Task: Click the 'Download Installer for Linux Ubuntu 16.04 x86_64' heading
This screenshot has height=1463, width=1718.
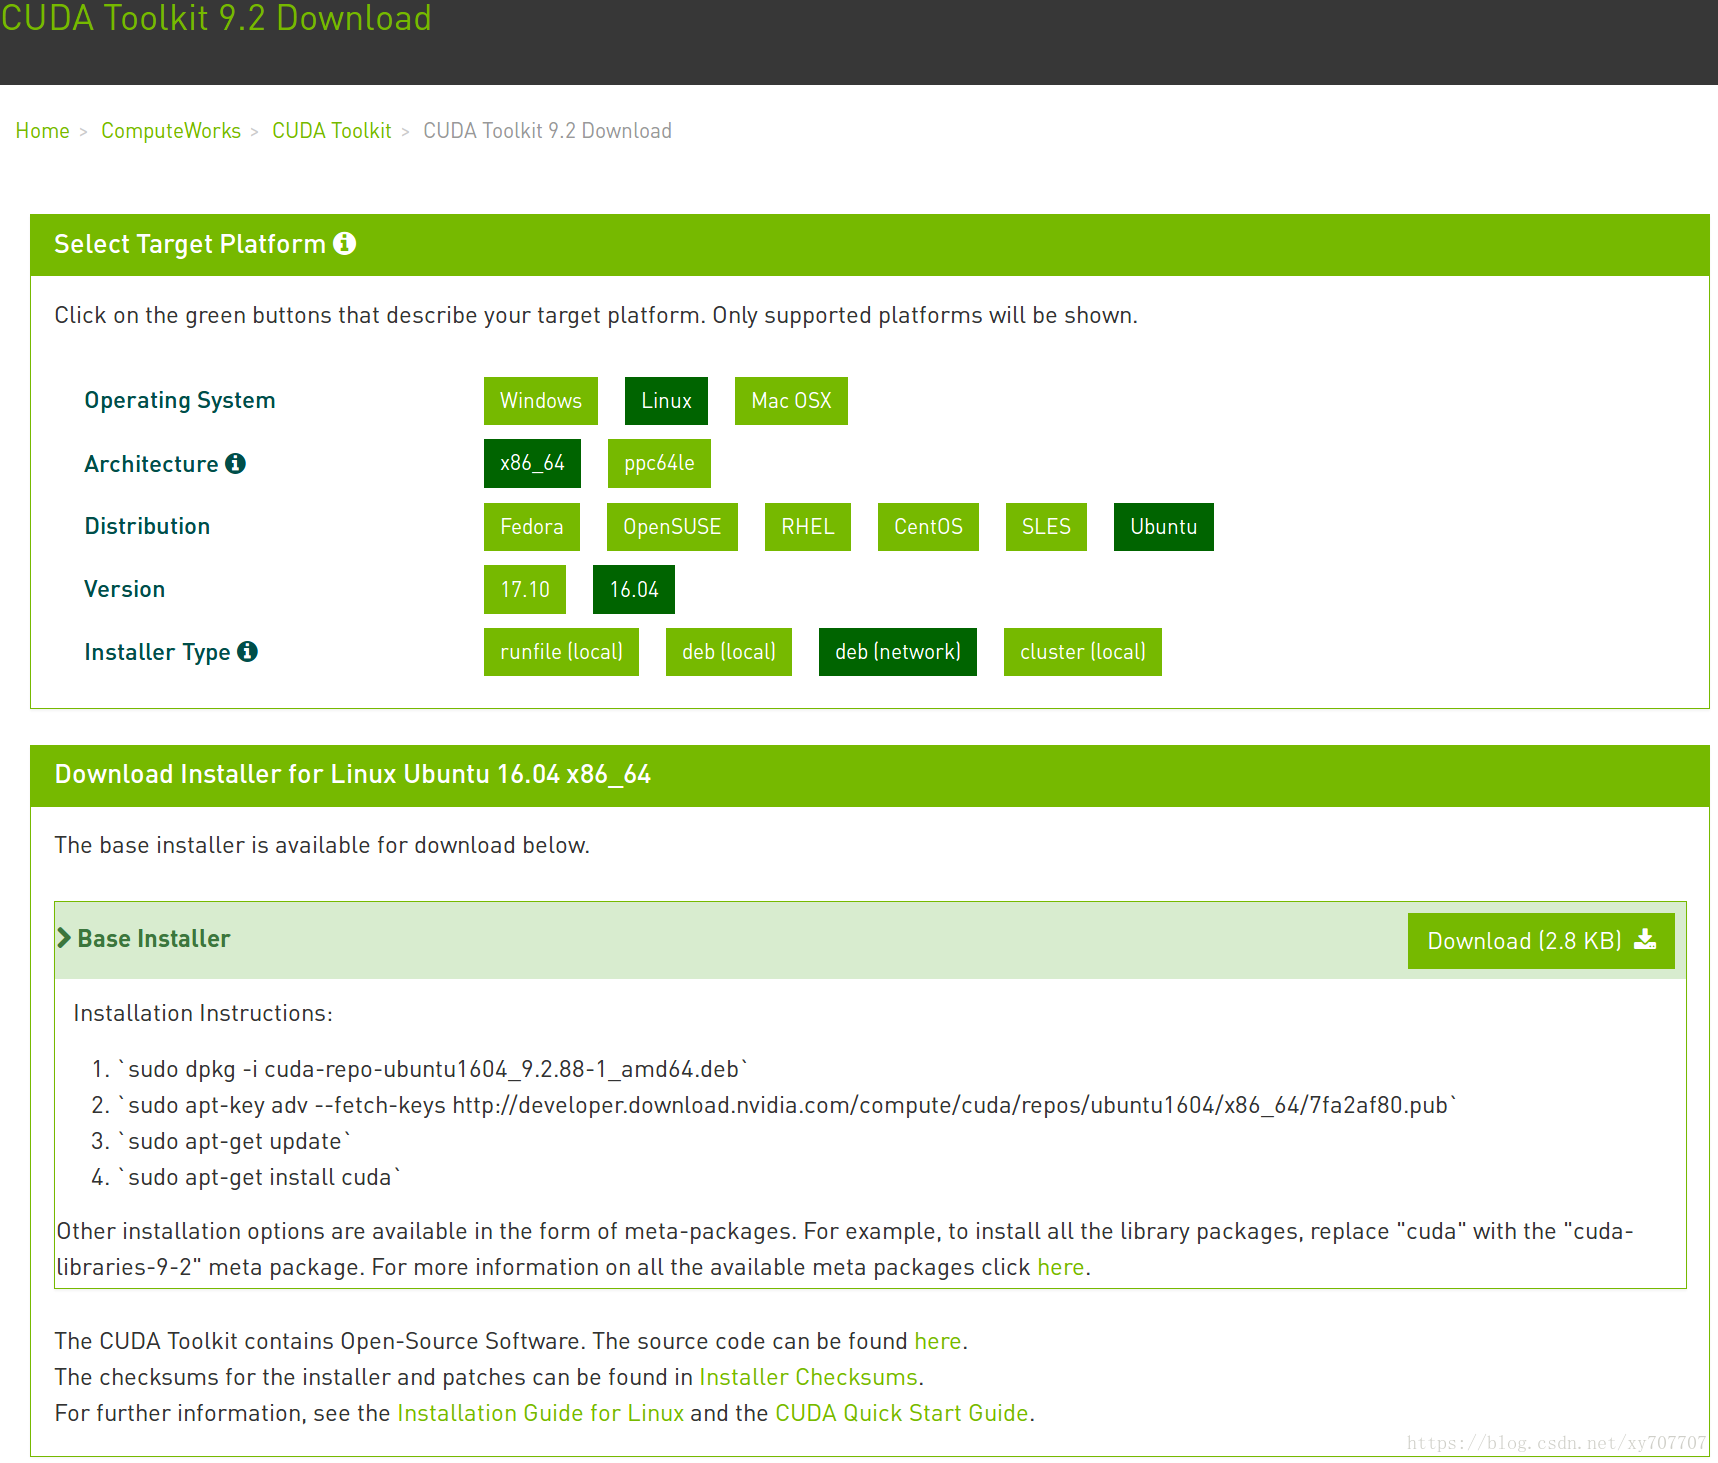Action: click(353, 774)
